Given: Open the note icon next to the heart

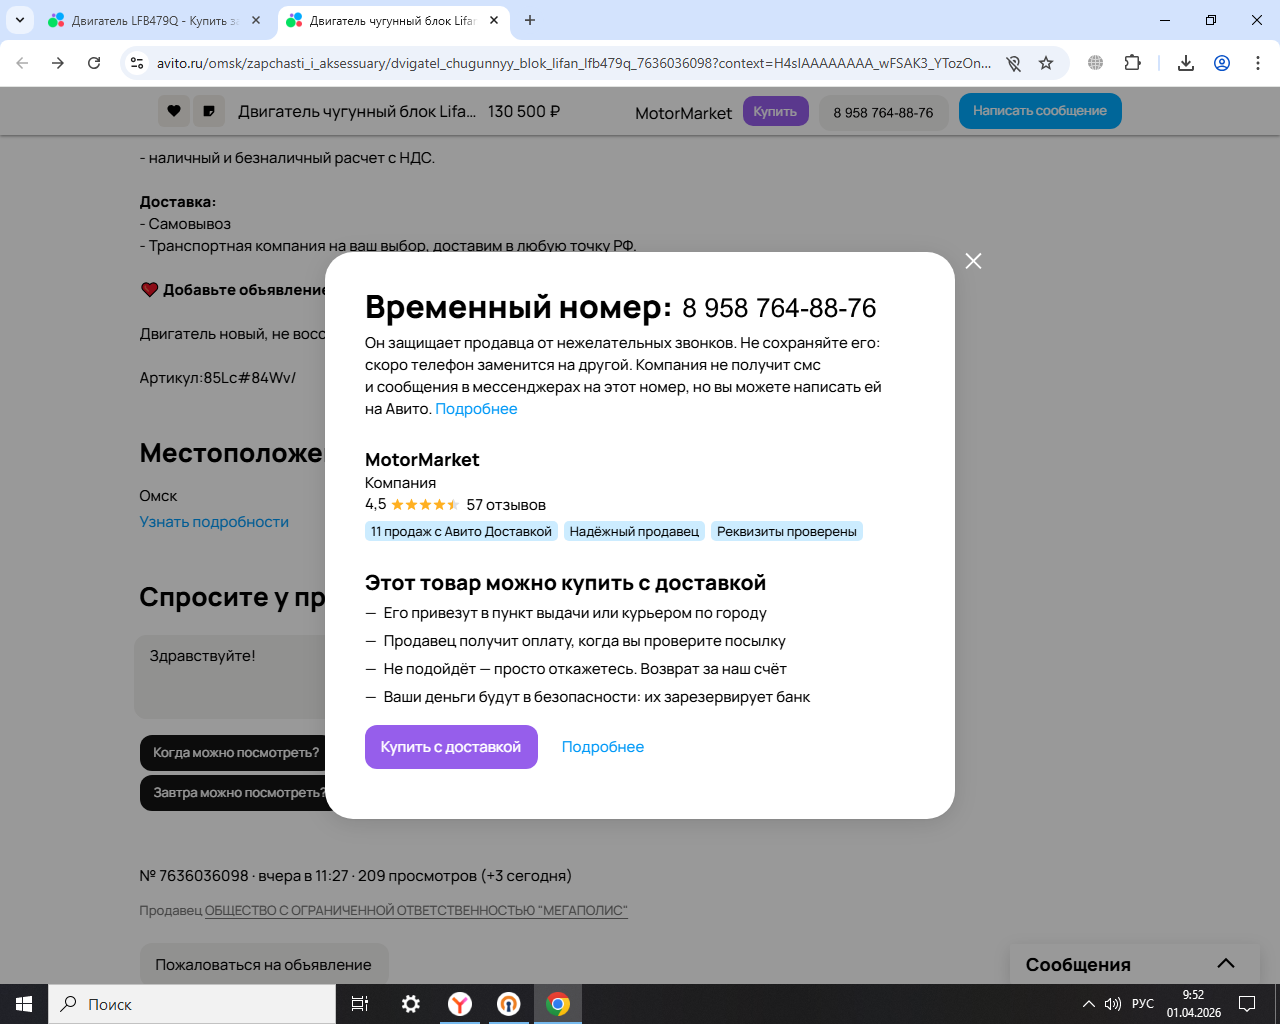Looking at the screenshot, I should pos(208,111).
